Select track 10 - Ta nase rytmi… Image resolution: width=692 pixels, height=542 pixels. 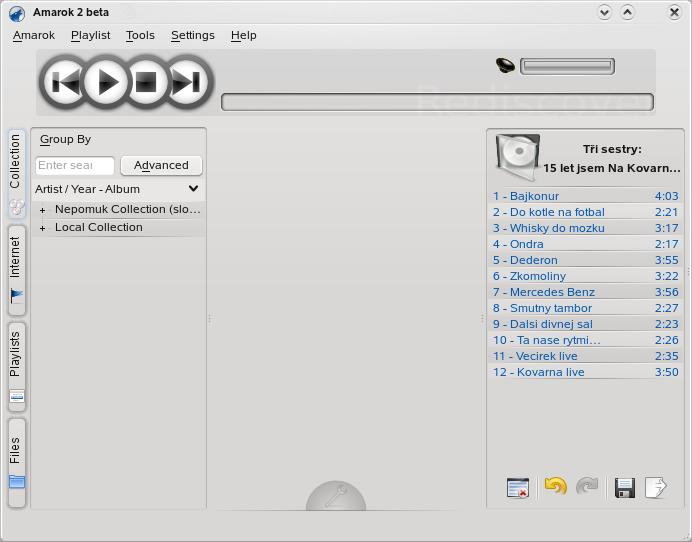tap(586, 340)
